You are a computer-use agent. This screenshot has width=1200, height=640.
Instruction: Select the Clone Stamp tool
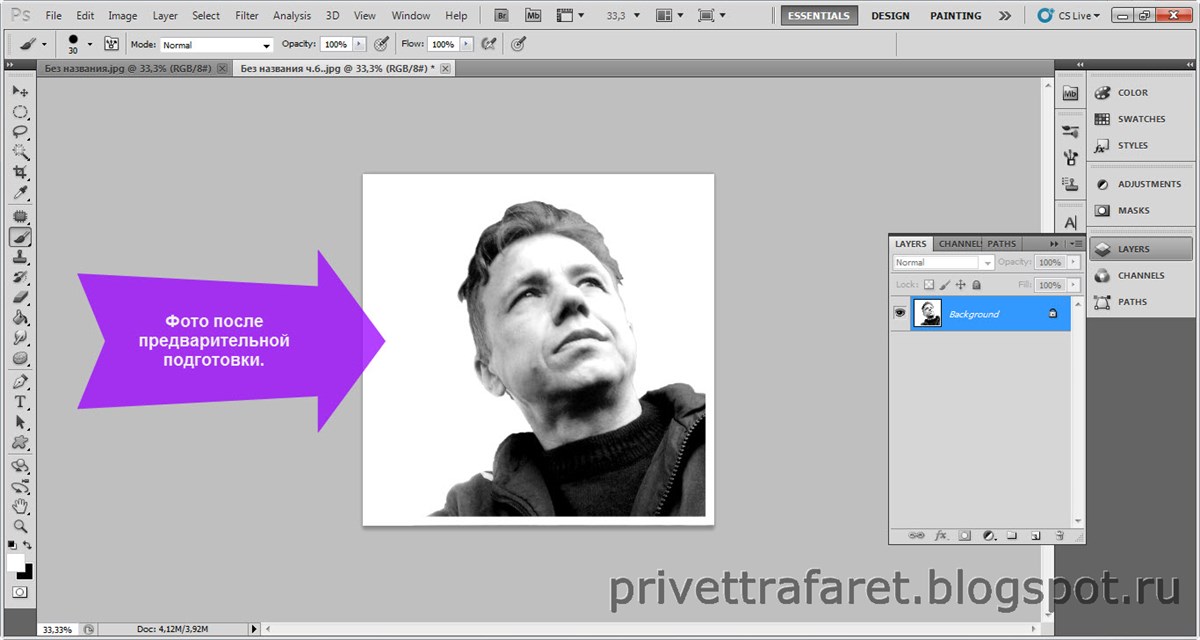20,257
